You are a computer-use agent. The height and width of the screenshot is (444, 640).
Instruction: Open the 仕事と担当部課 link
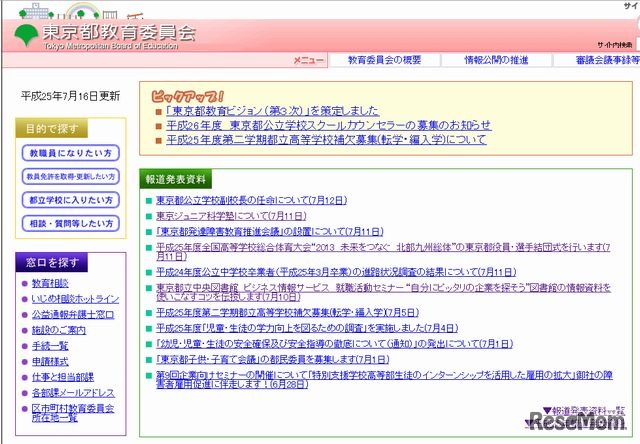(x=63, y=377)
